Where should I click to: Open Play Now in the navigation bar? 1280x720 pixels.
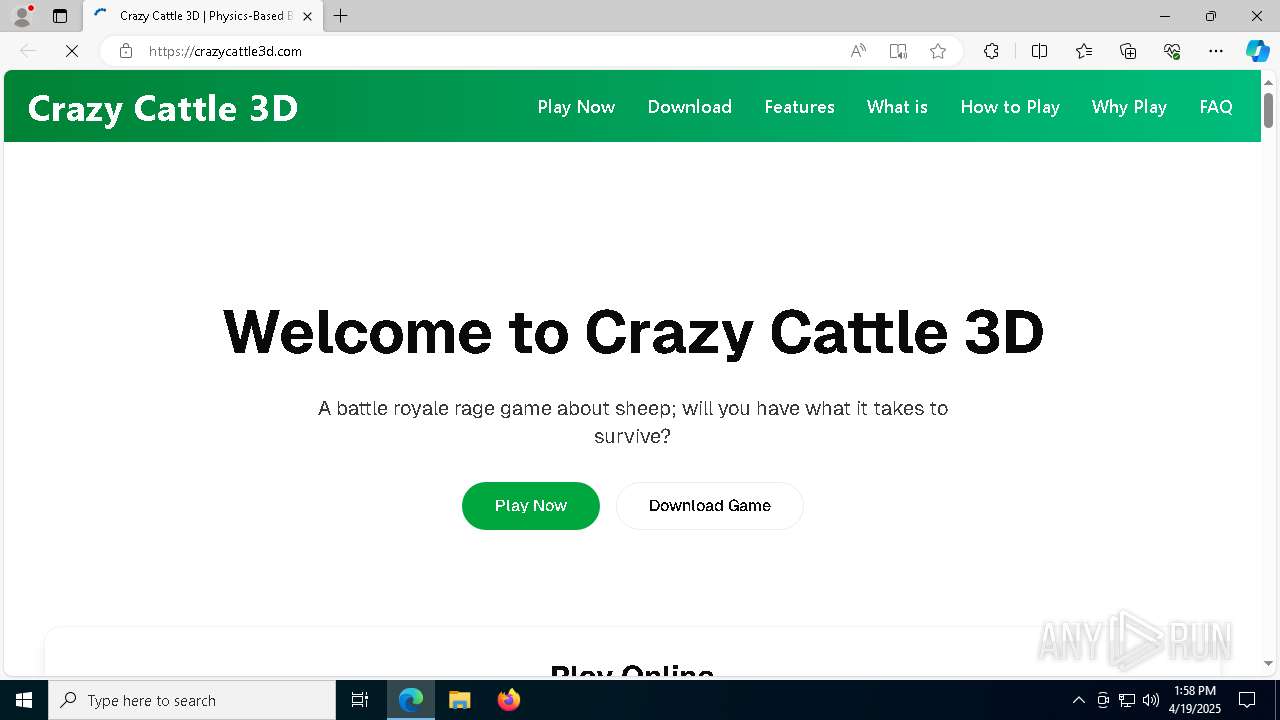pos(576,107)
